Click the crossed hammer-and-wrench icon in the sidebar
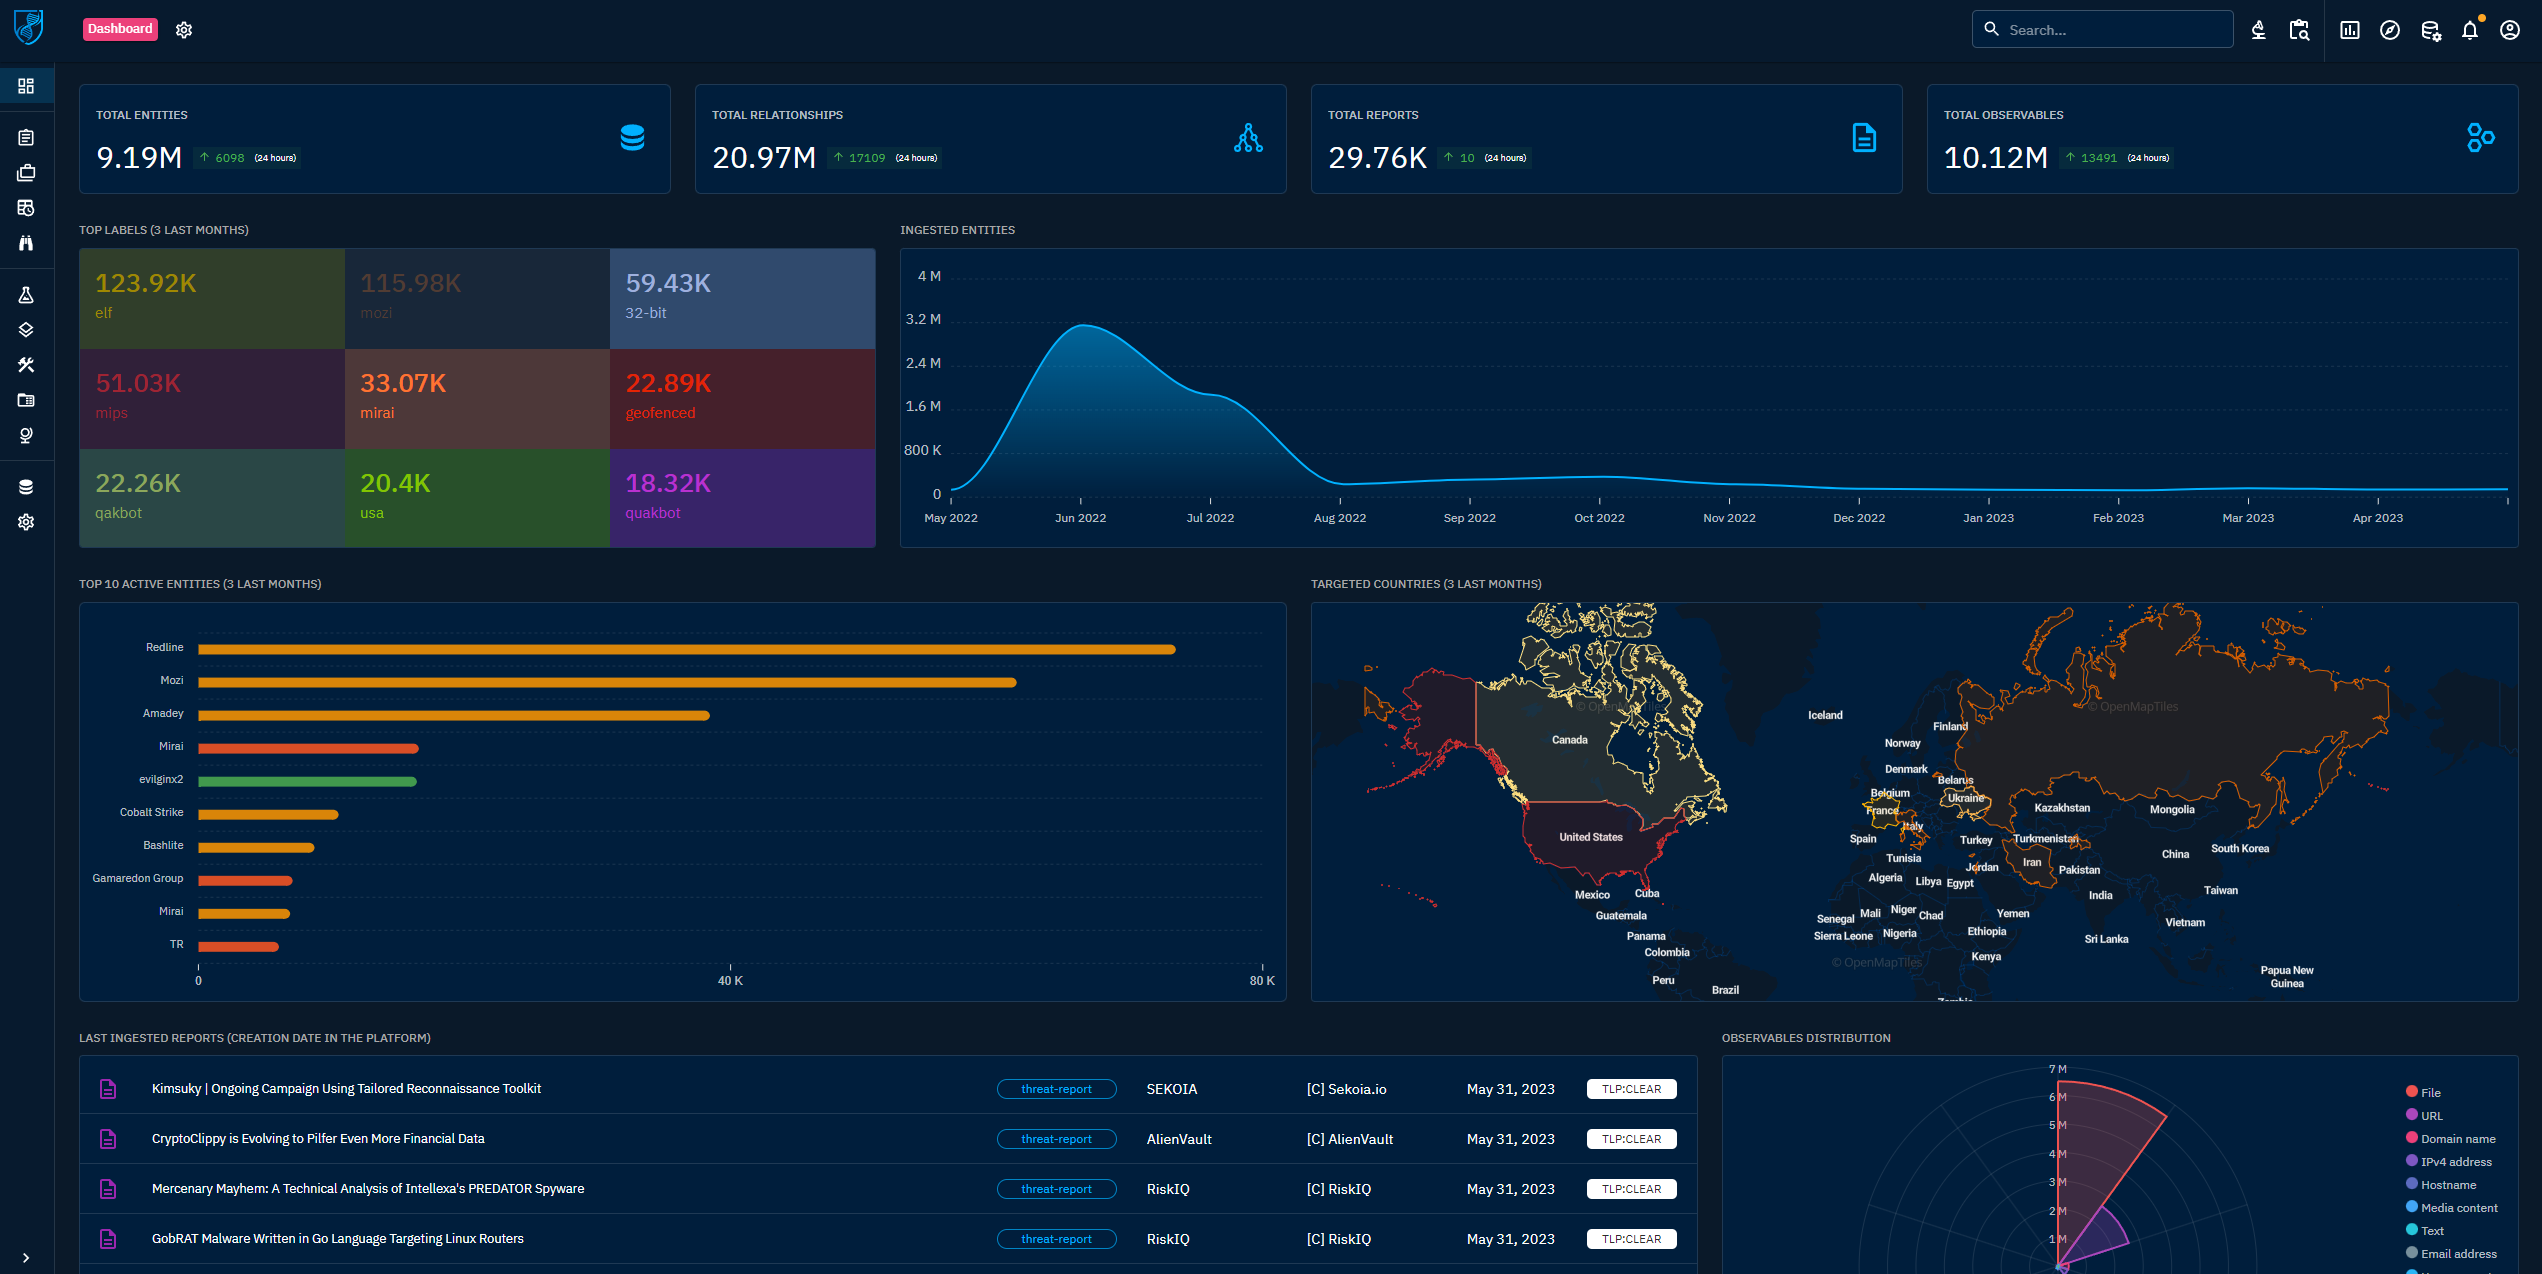This screenshot has width=2542, height=1274. 26,365
